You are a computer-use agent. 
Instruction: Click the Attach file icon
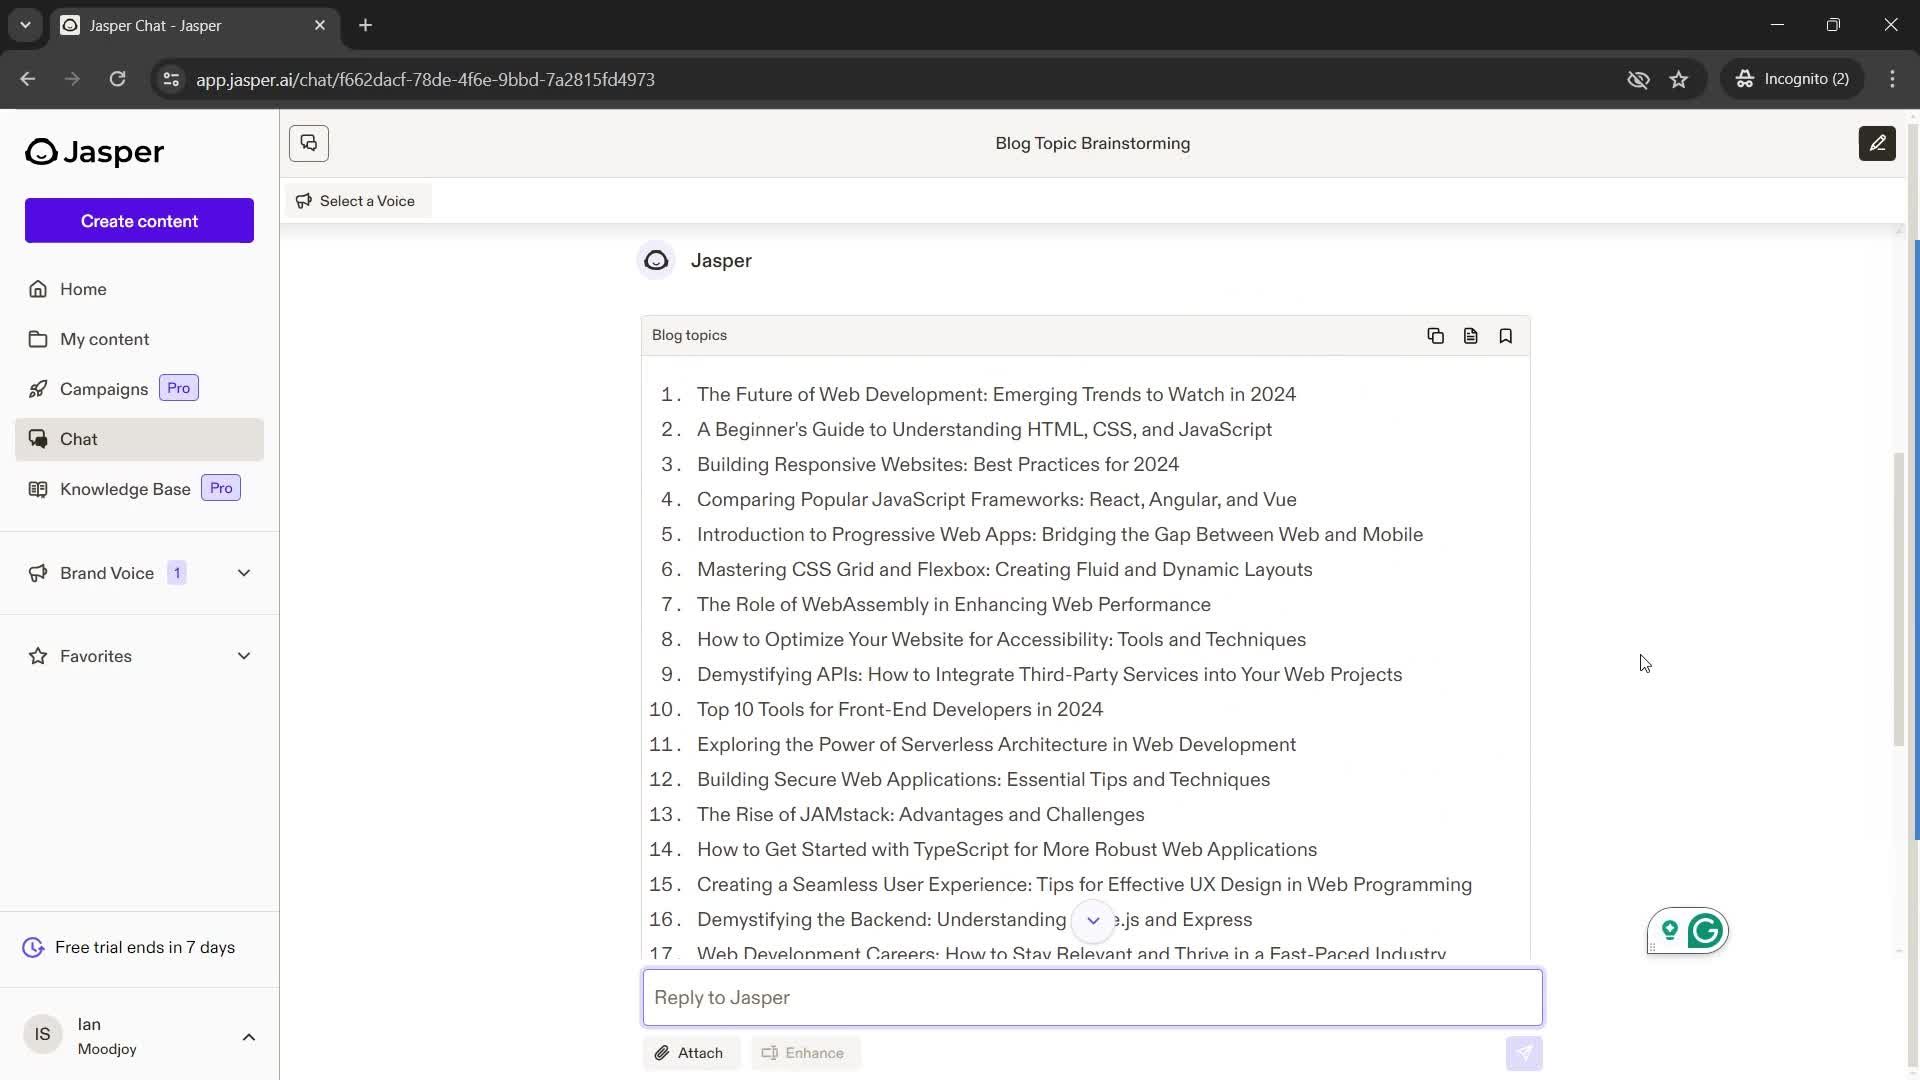tap(663, 1052)
